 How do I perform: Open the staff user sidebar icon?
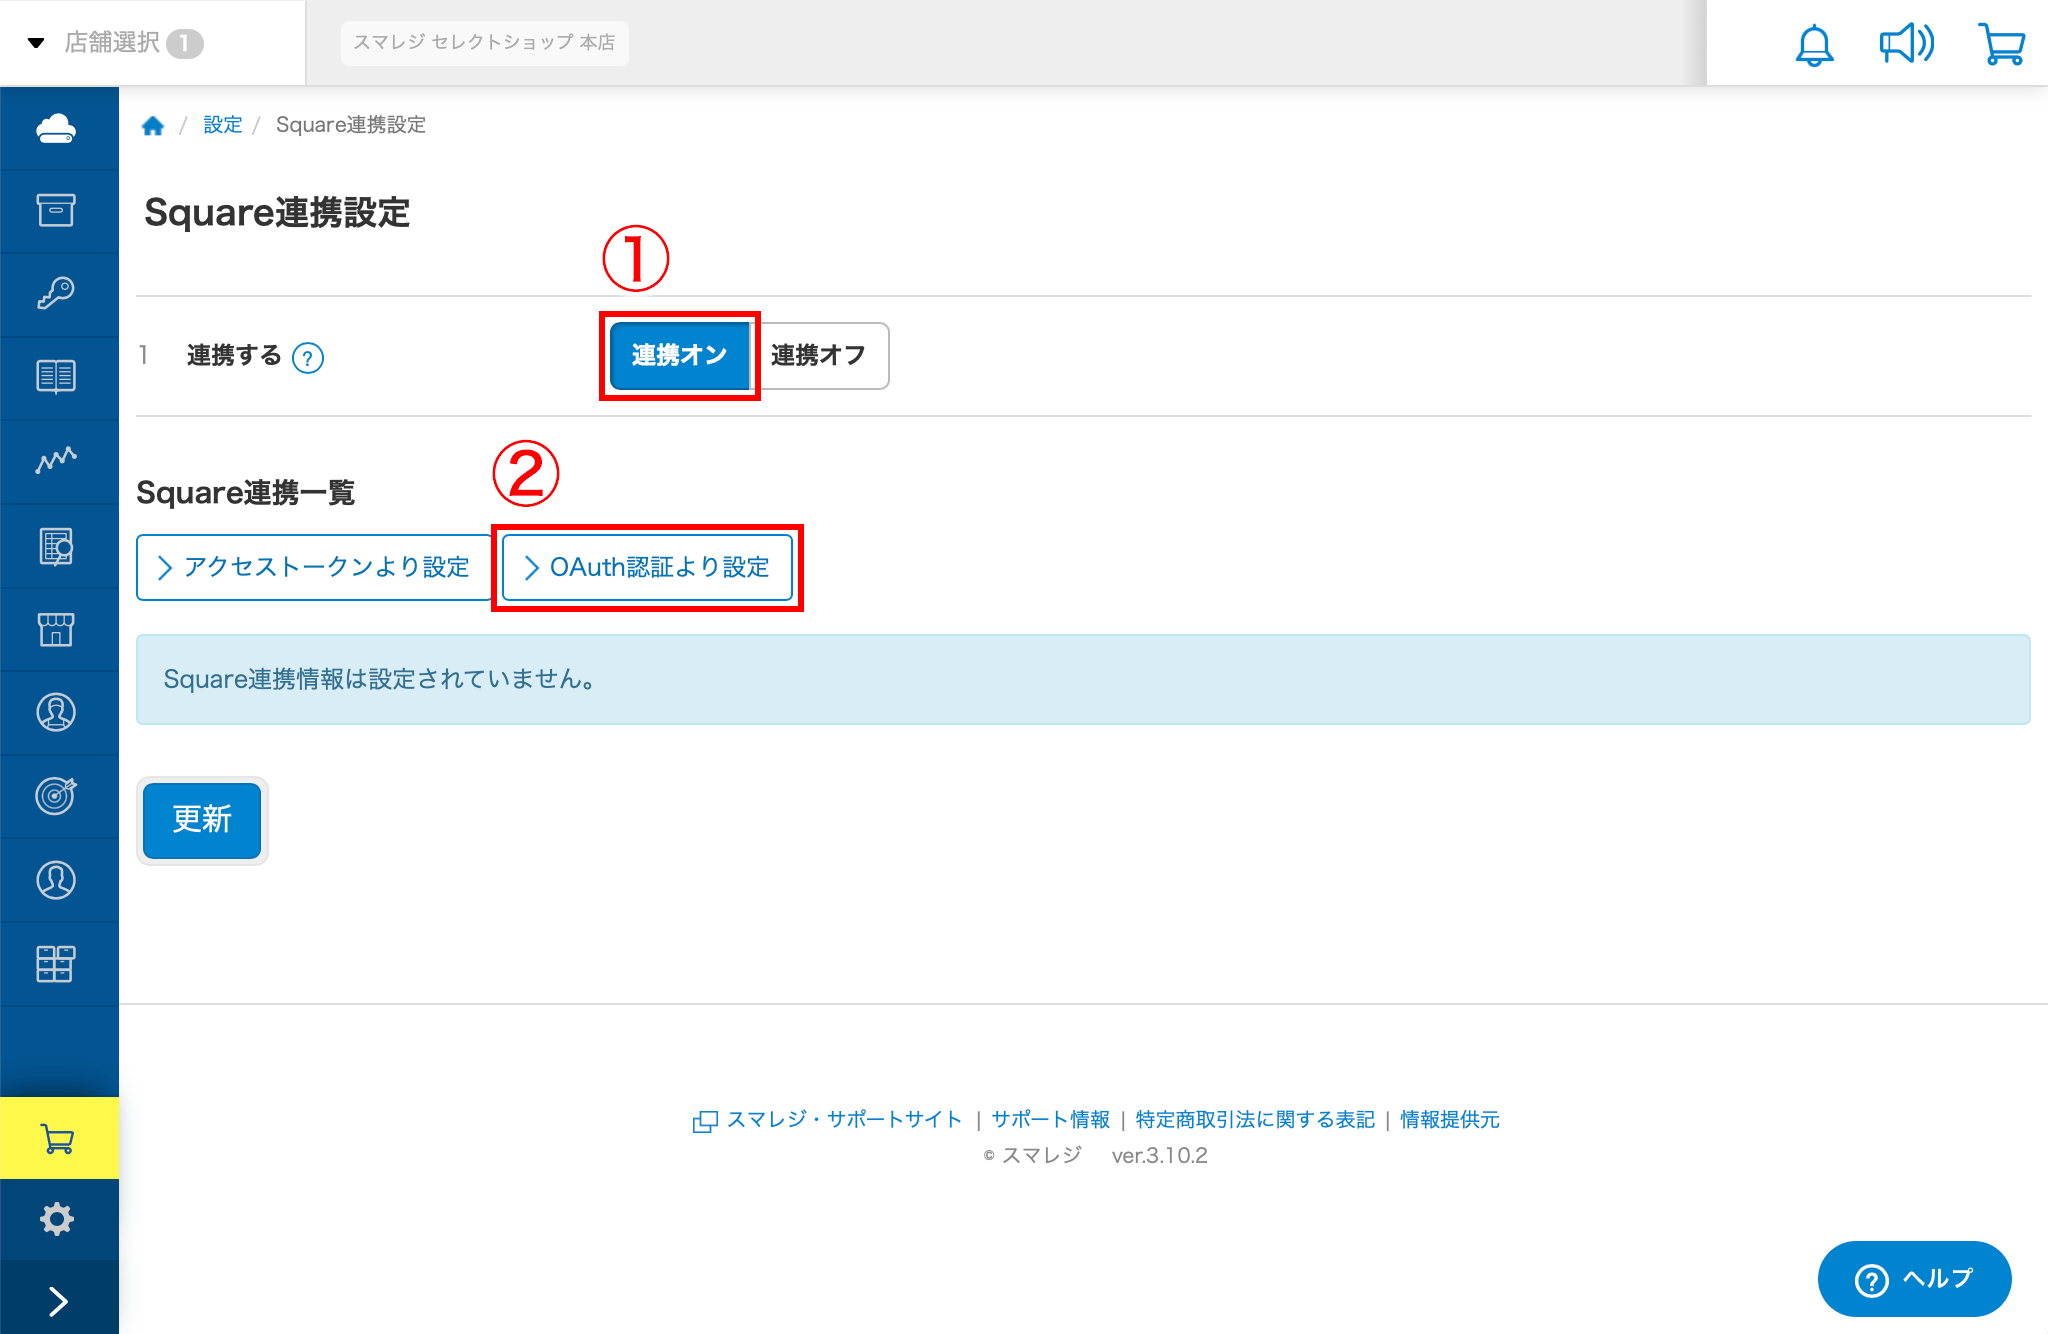[x=56, y=880]
